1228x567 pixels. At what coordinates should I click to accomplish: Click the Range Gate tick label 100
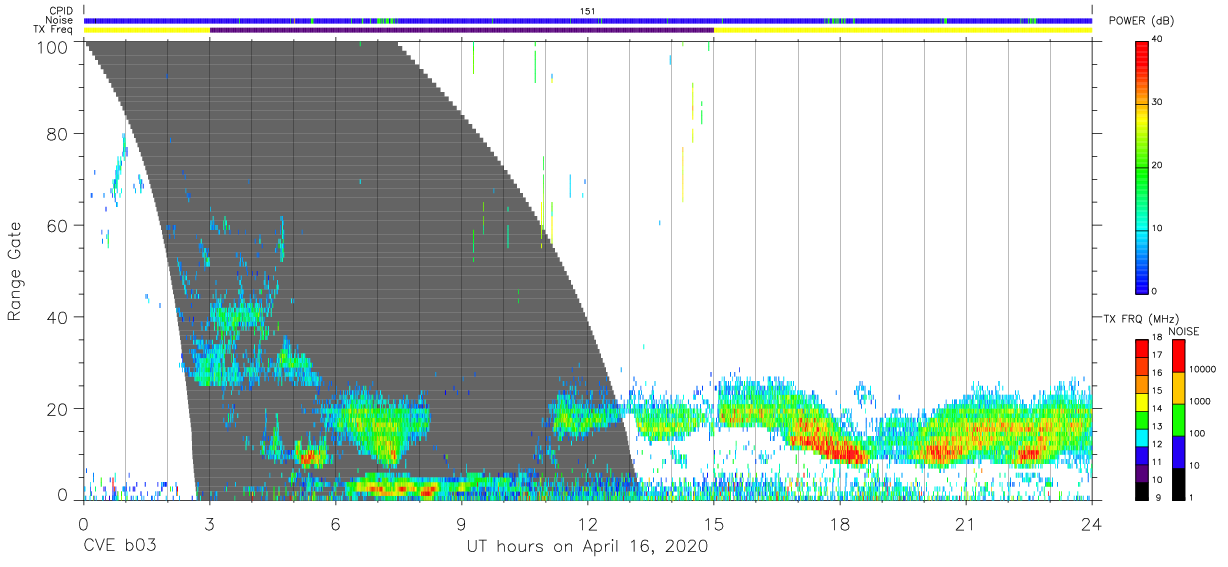(53, 47)
